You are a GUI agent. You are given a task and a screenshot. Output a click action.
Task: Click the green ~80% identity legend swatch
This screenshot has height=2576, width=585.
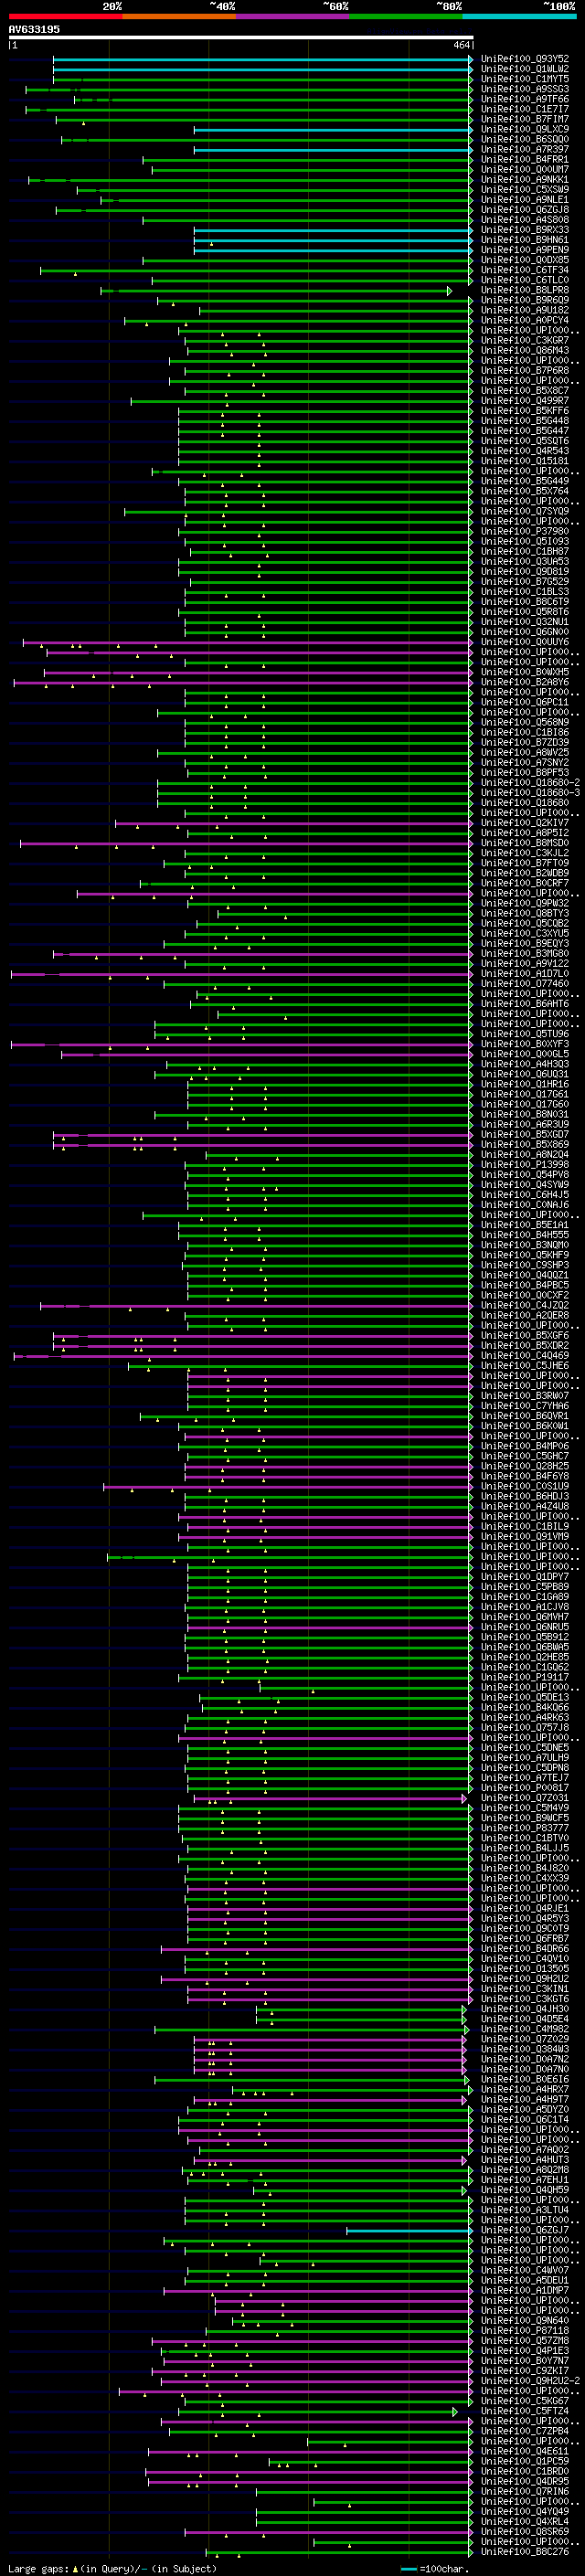tap(406, 16)
